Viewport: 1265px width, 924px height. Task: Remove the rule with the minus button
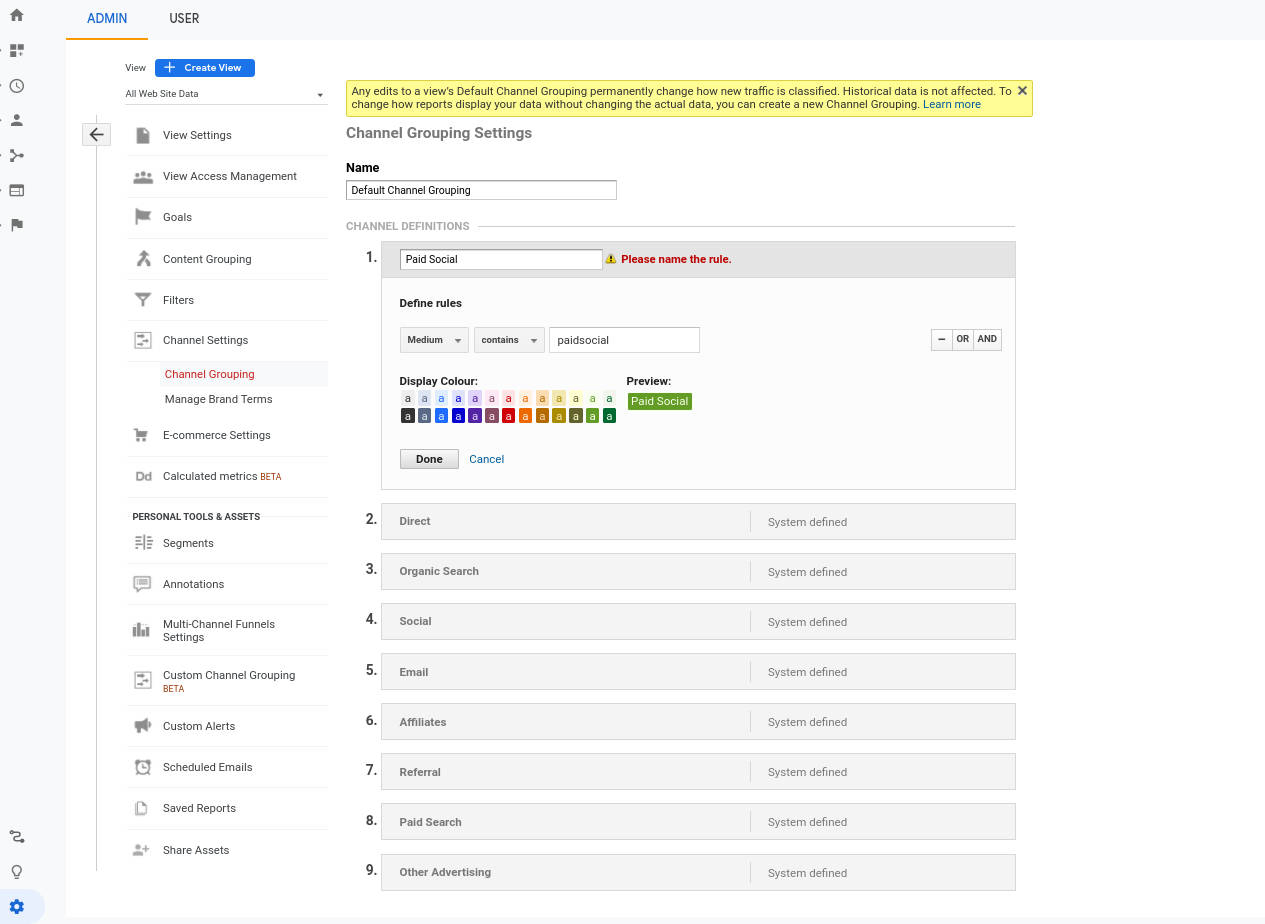pos(940,339)
